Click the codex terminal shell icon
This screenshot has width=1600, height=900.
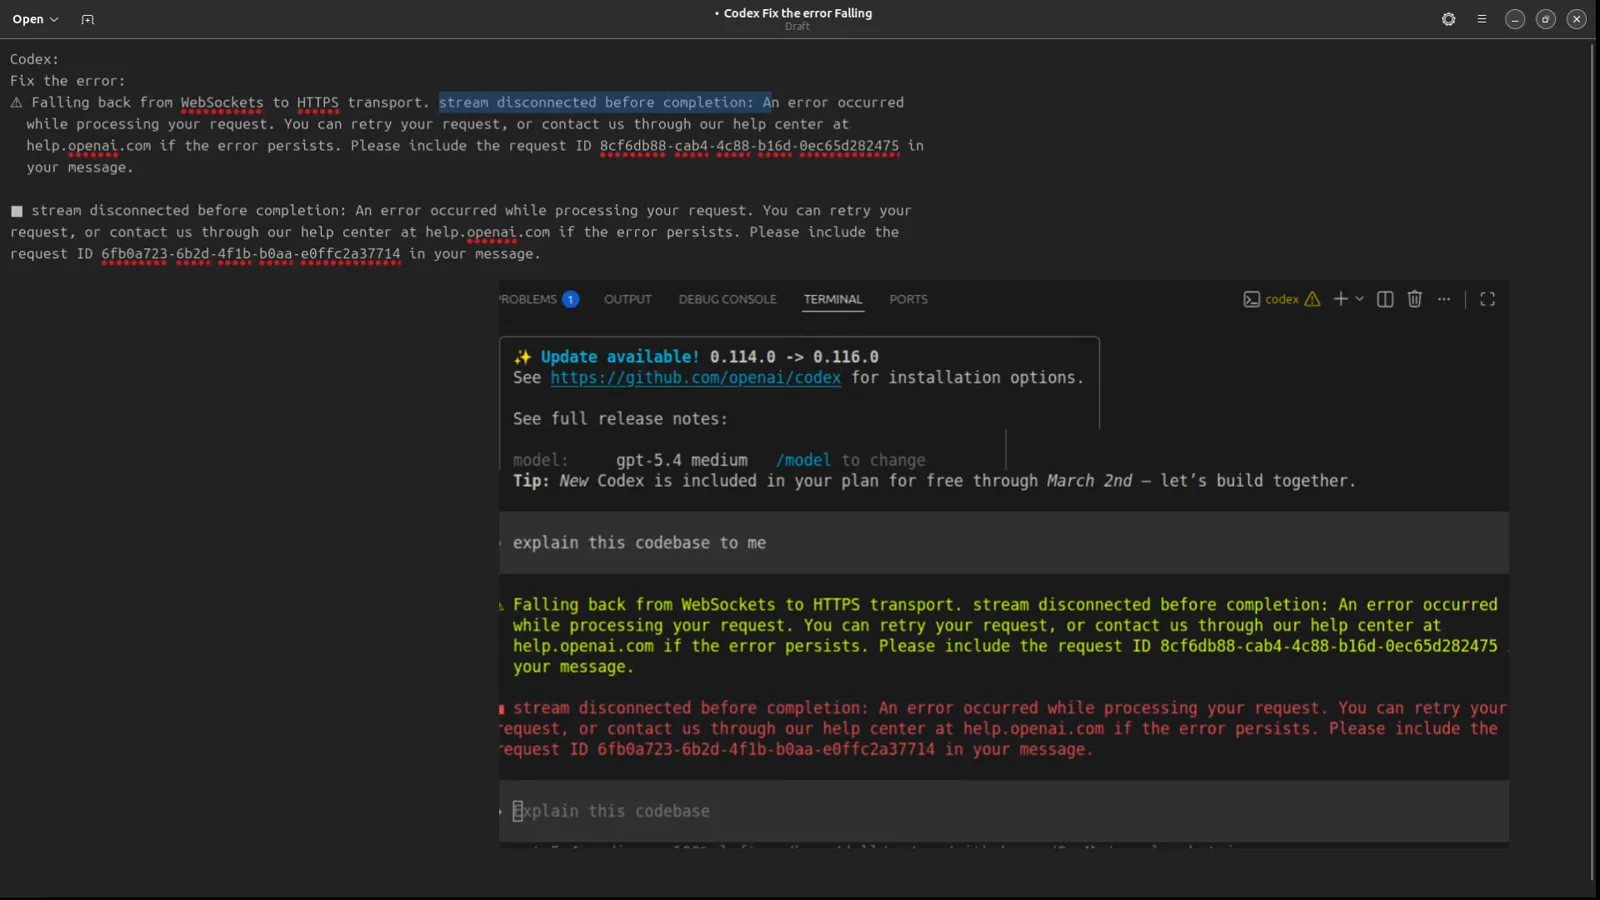[1251, 299]
